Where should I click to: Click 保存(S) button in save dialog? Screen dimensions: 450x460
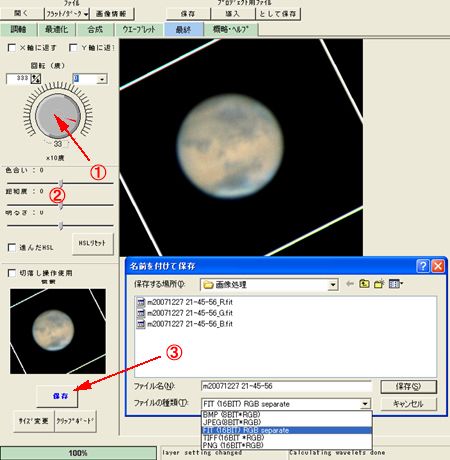408,387
